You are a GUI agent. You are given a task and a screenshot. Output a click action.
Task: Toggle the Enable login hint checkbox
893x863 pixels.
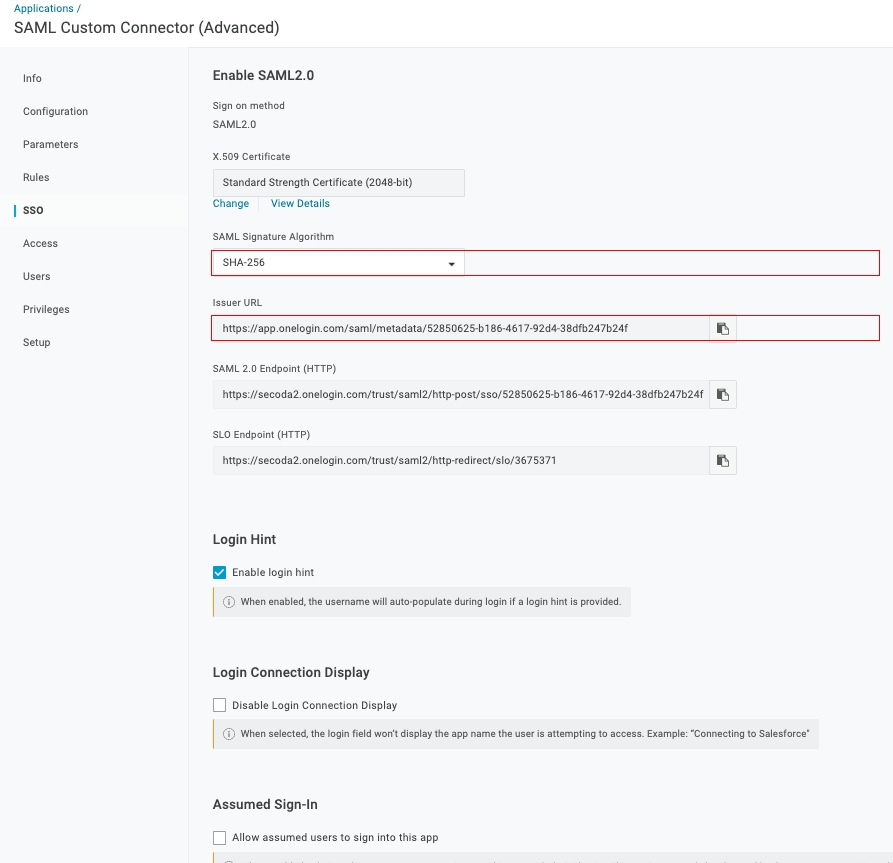click(x=220, y=573)
